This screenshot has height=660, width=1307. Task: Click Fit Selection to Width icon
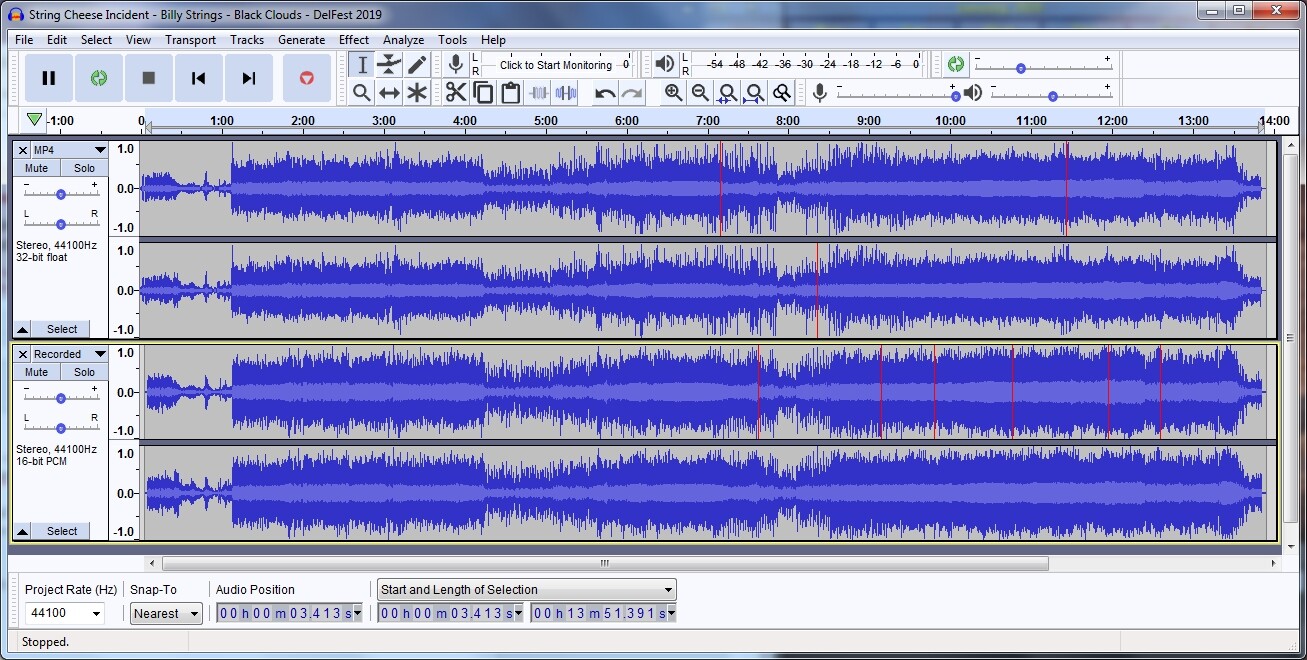(x=728, y=93)
